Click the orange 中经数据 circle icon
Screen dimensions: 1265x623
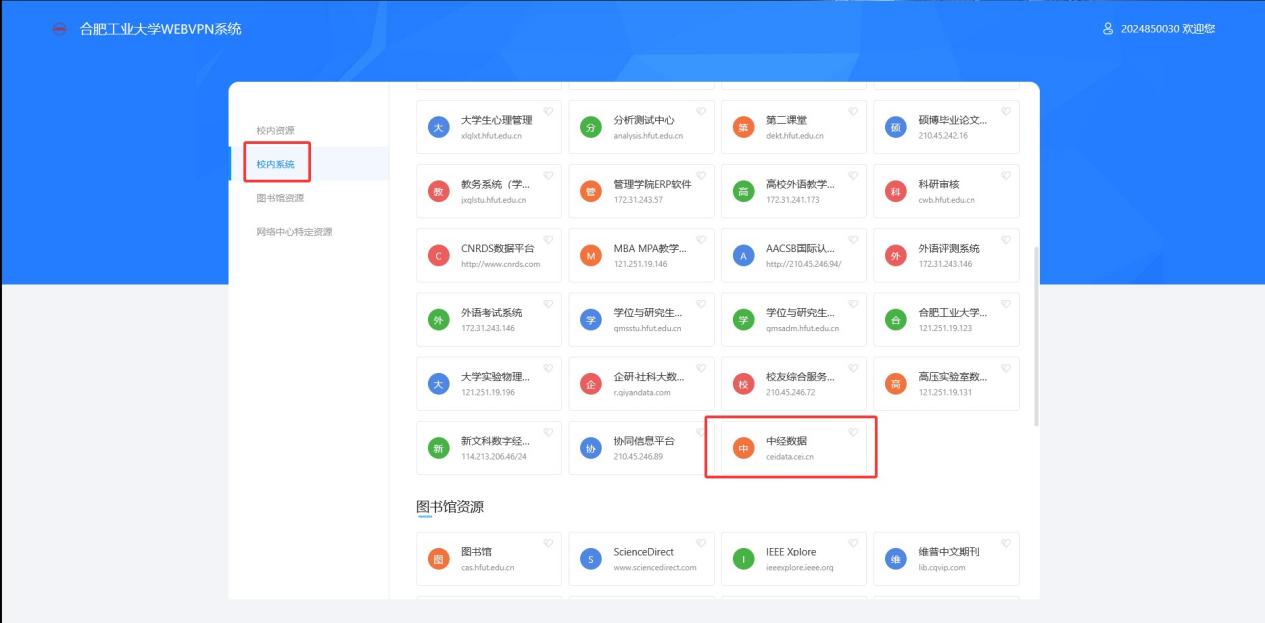[743, 448]
